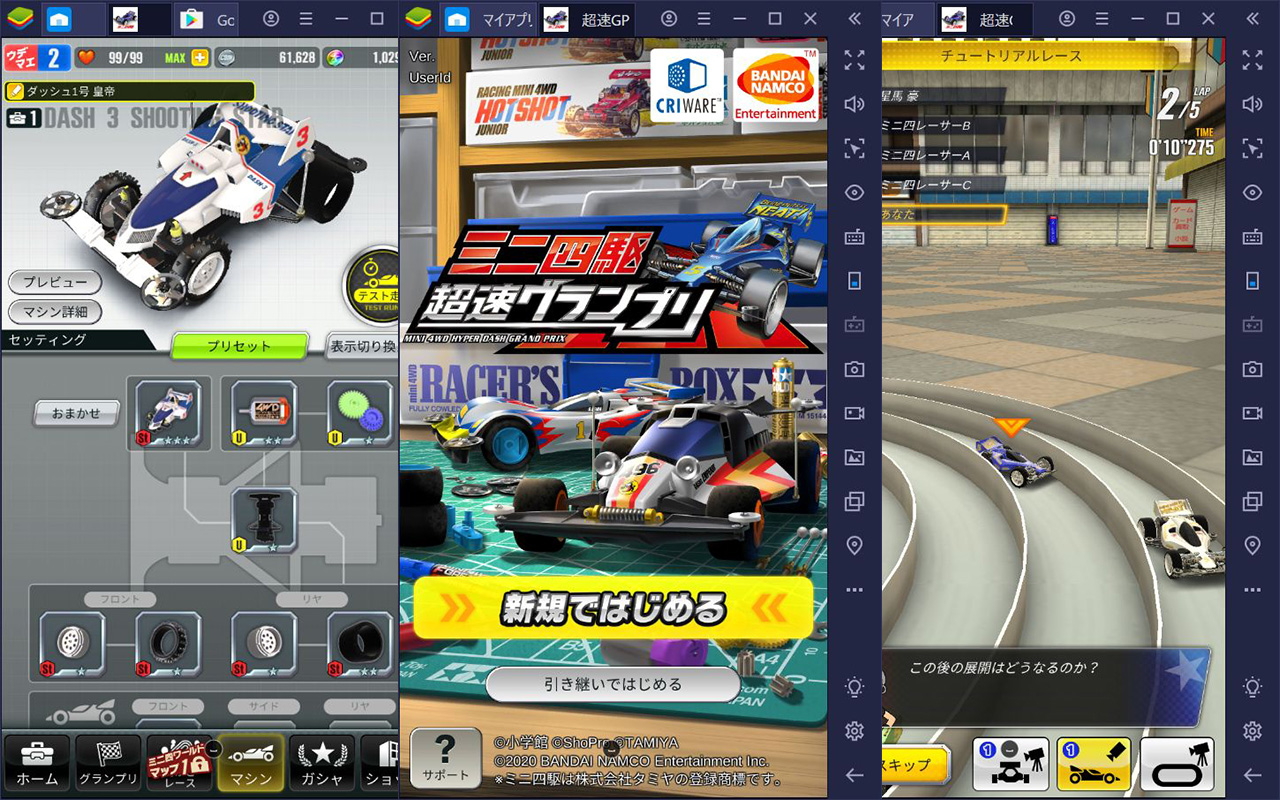Click おまかせ auto-setup button

[x=77, y=413]
